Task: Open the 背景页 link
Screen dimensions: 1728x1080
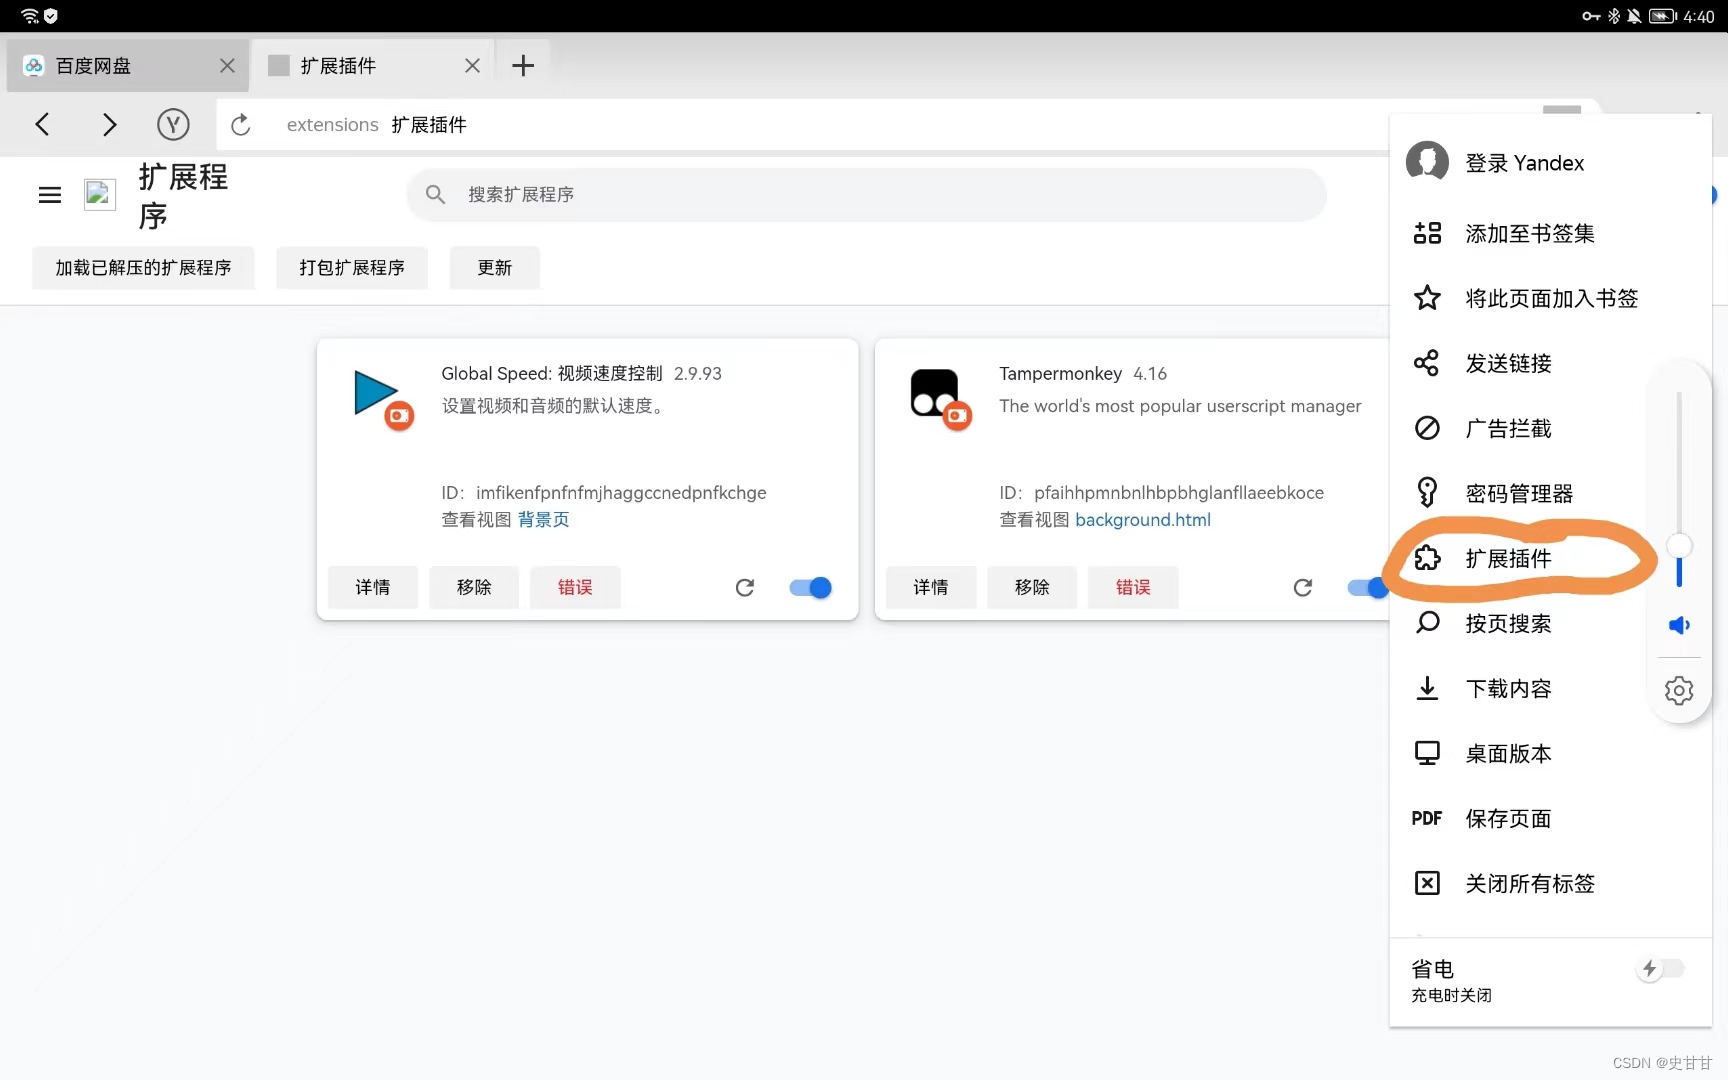Action: pos(543,520)
